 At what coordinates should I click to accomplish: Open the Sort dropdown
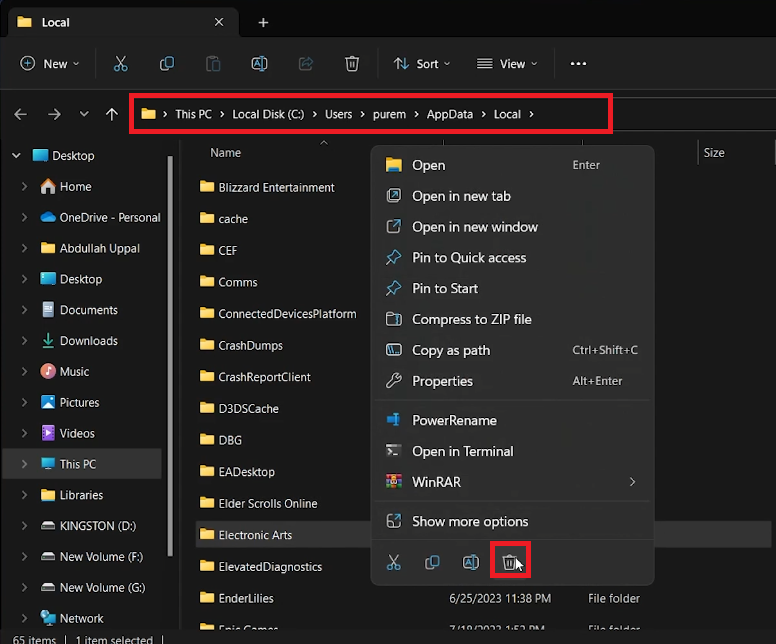pos(421,64)
